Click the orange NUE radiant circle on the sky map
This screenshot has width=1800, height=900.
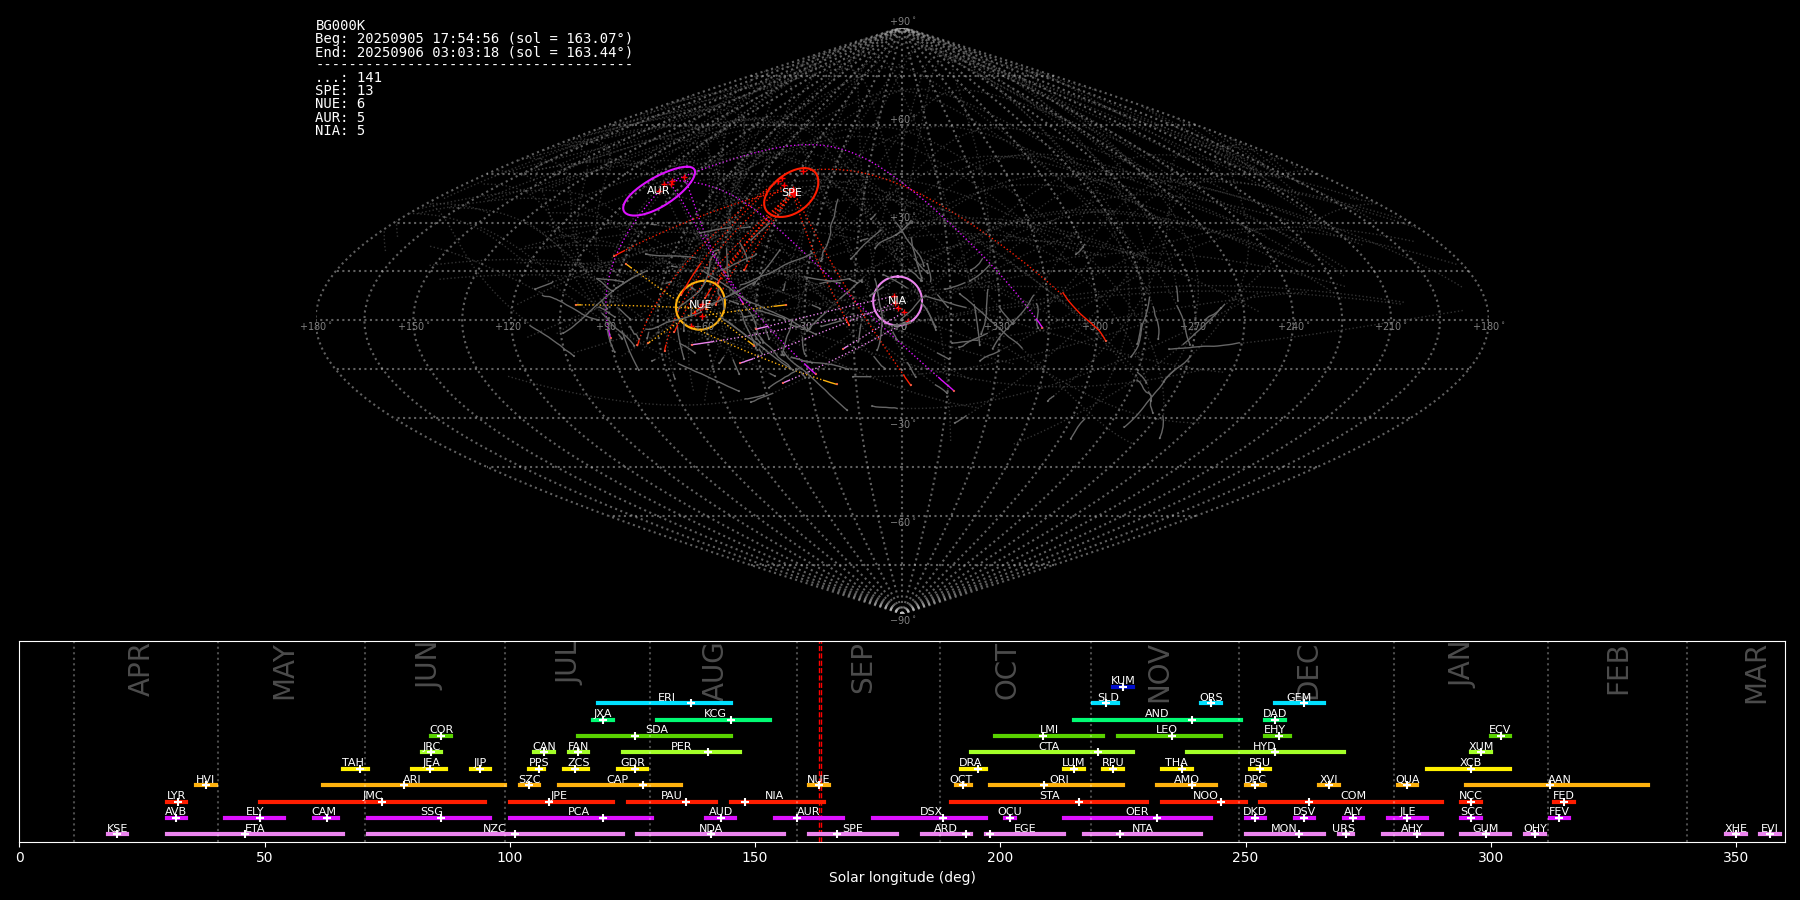700,305
